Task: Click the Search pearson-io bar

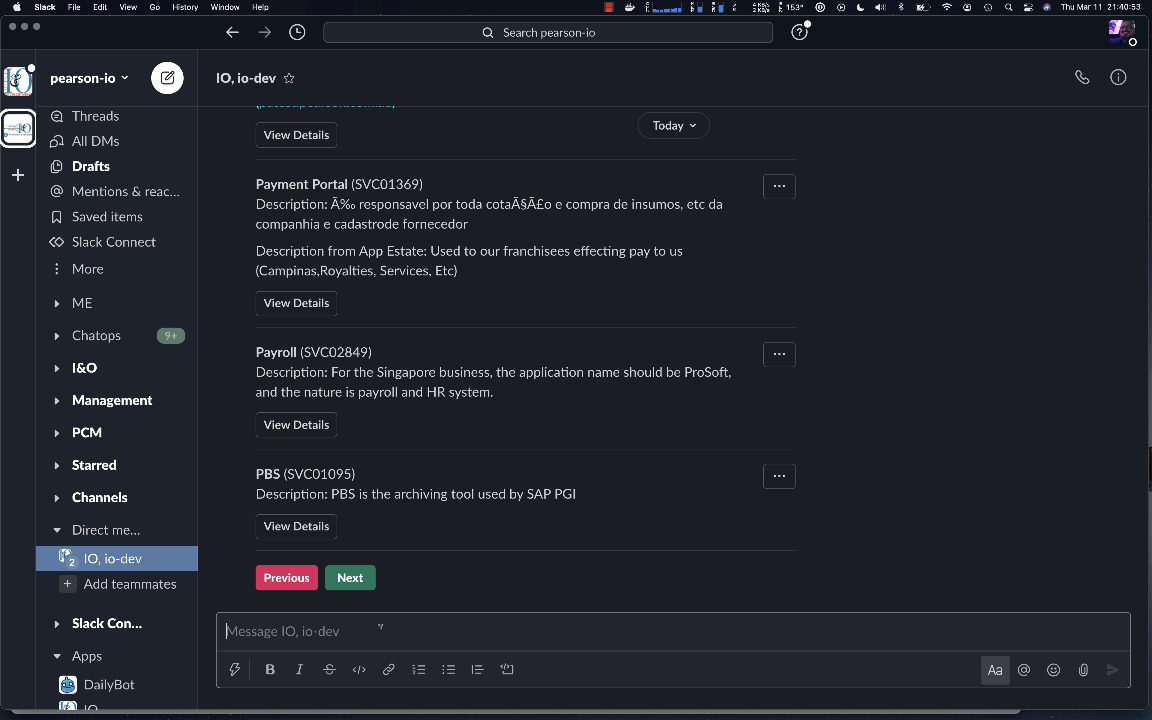Action: tap(548, 32)
